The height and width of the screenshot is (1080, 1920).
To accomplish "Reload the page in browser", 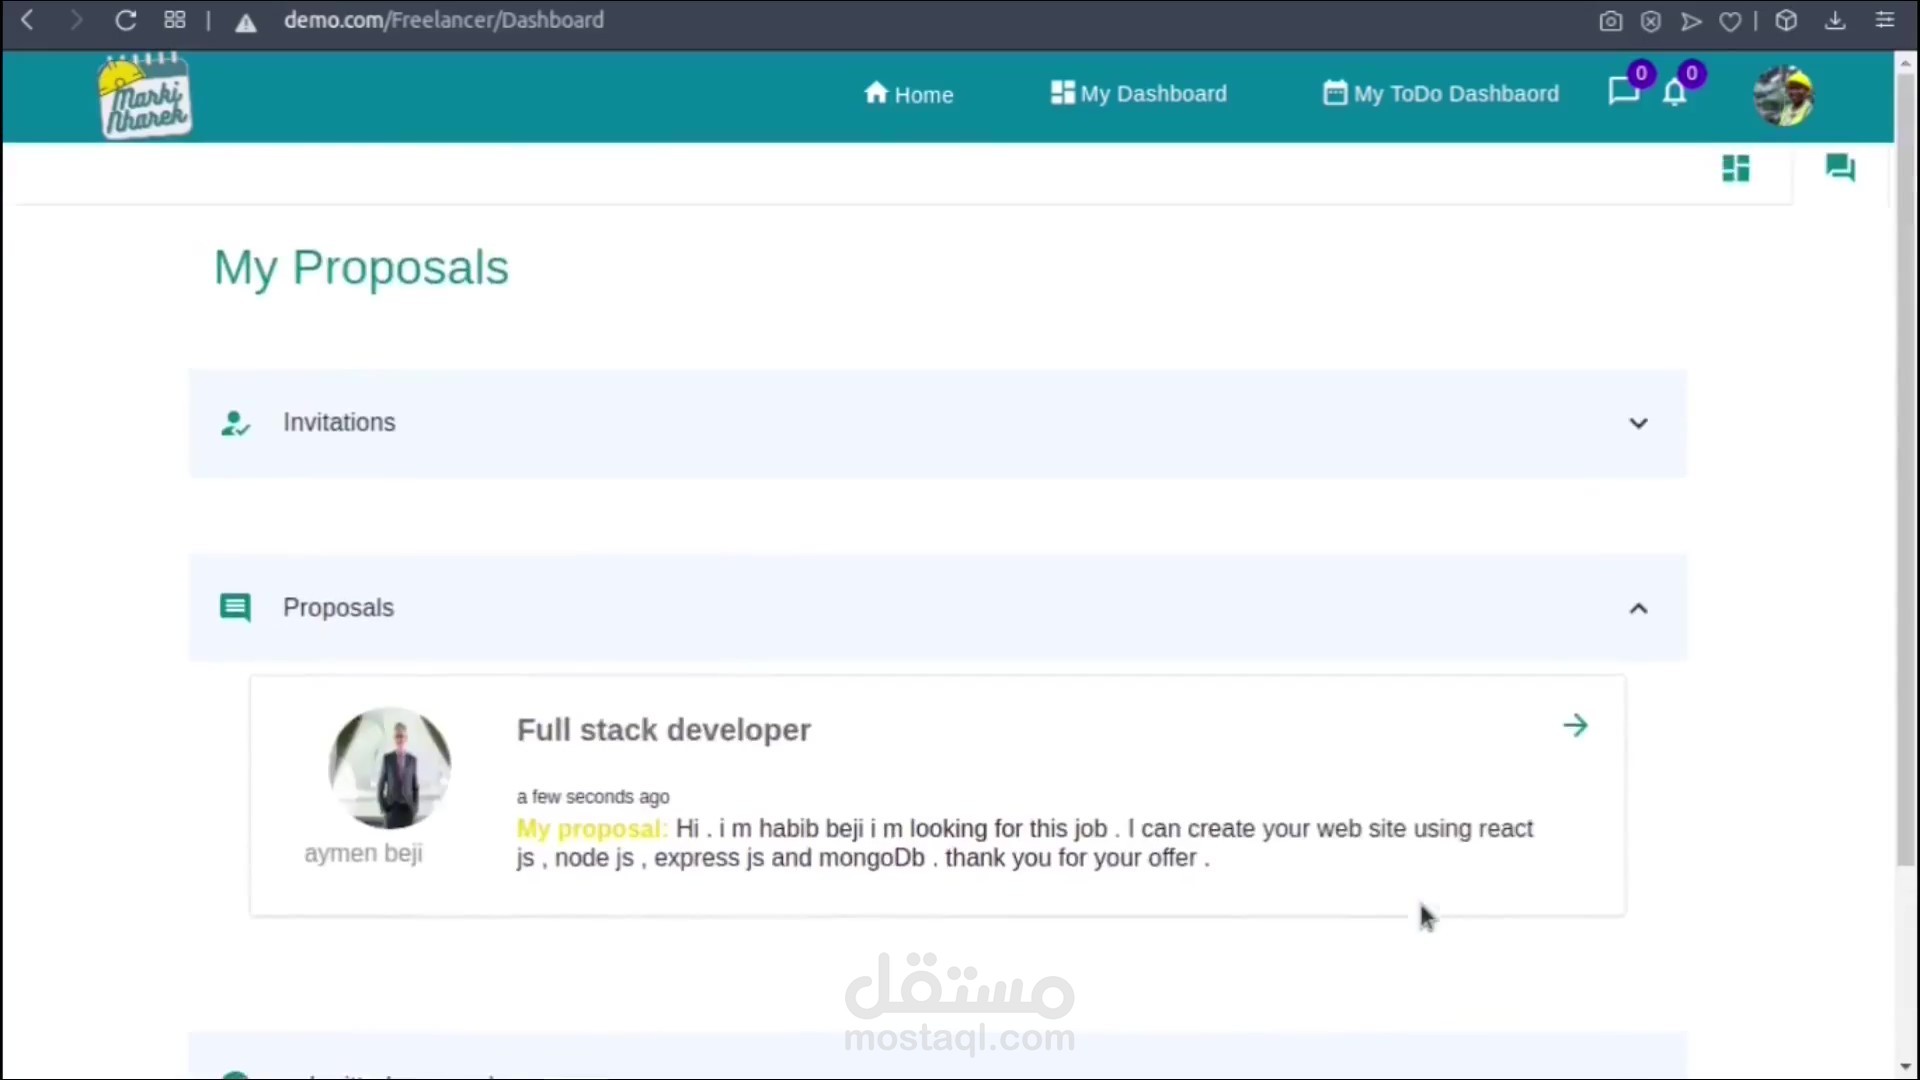I will coord(125,20).
